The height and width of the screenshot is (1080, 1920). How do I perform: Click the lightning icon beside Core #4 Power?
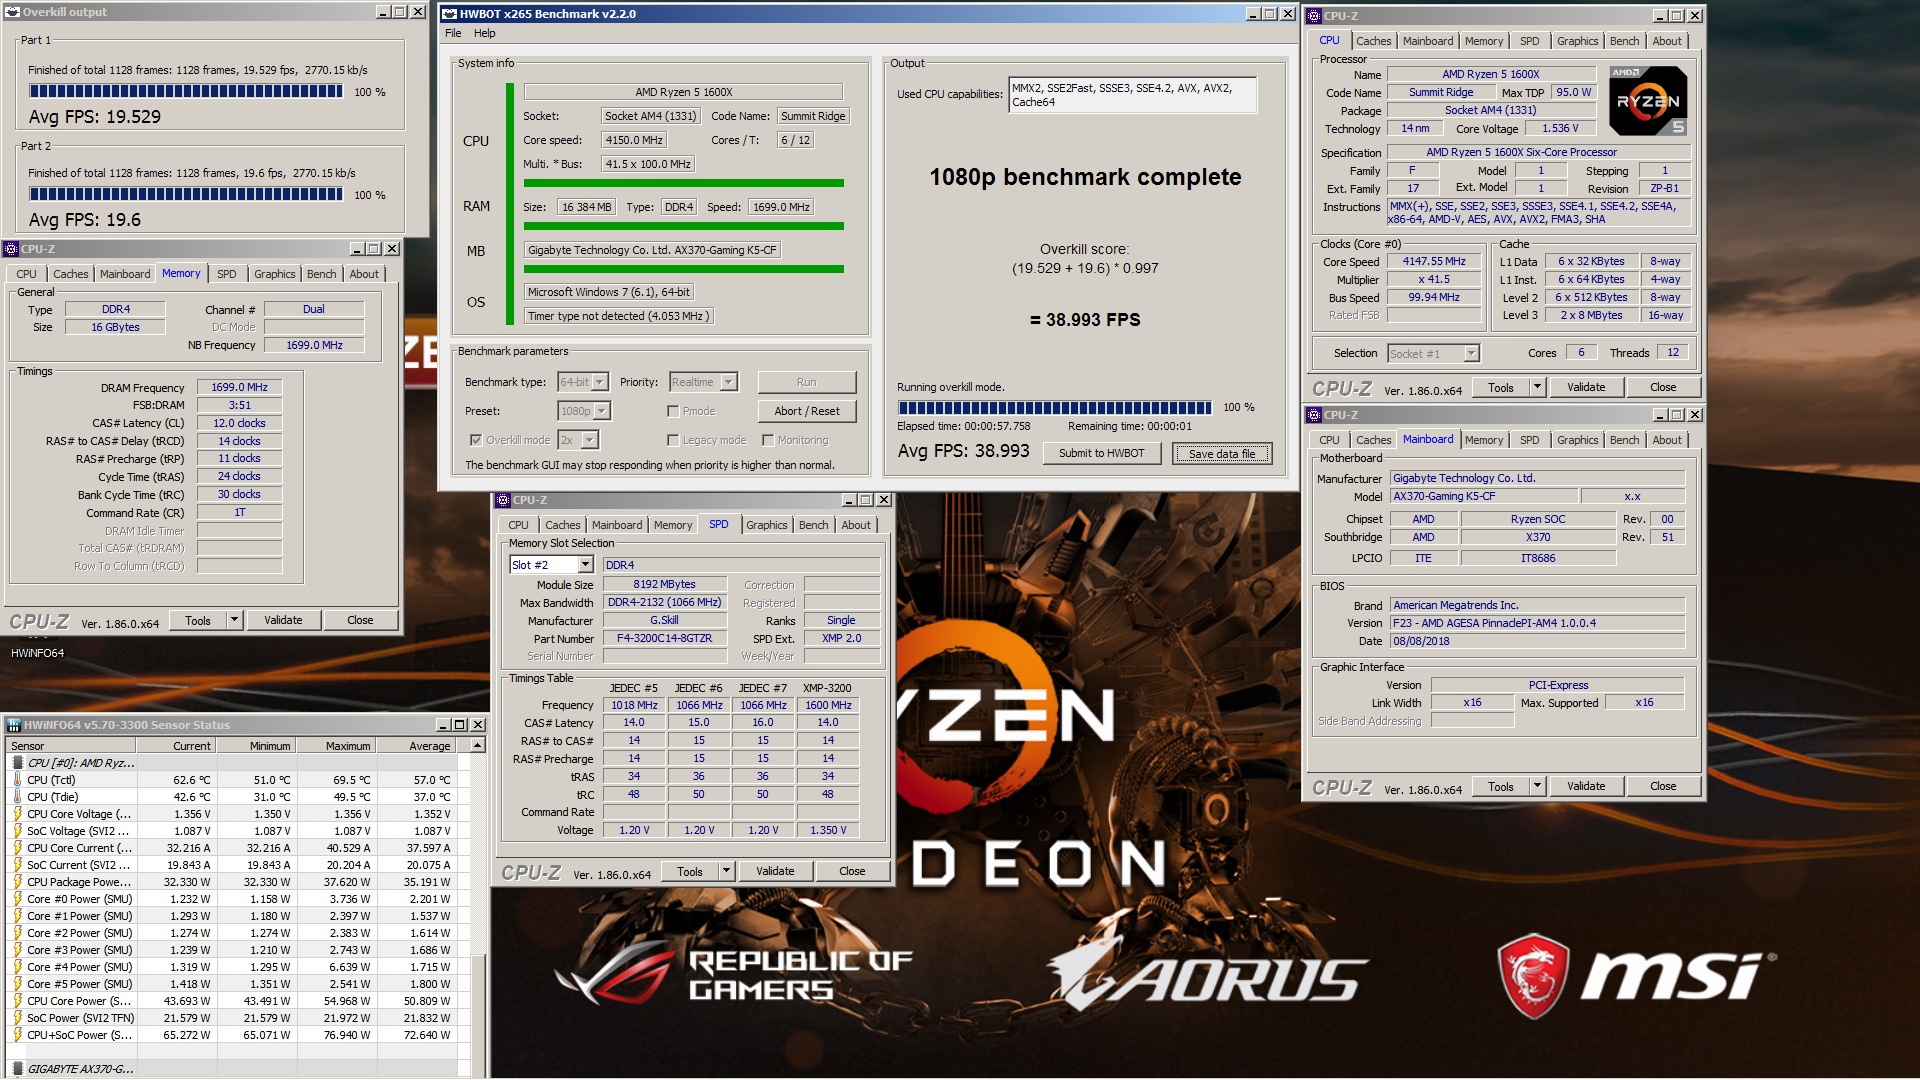pos(17,967)
